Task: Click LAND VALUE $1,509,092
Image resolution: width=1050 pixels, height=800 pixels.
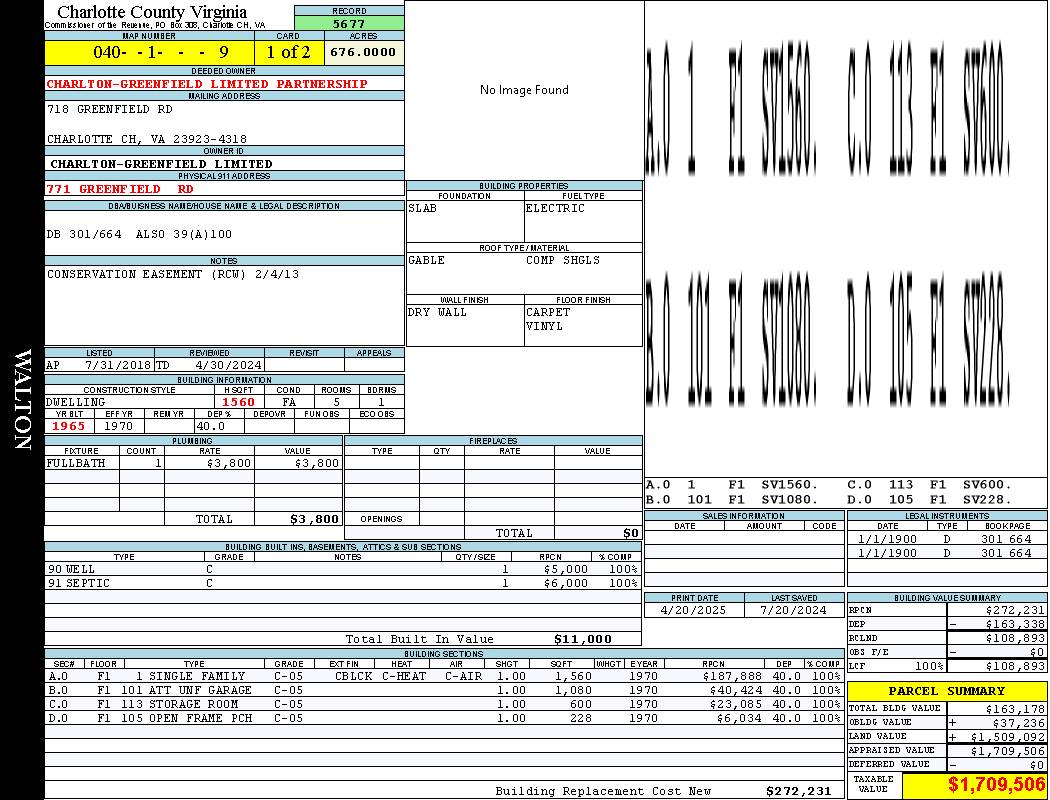Action: [x=1008, y=737]
